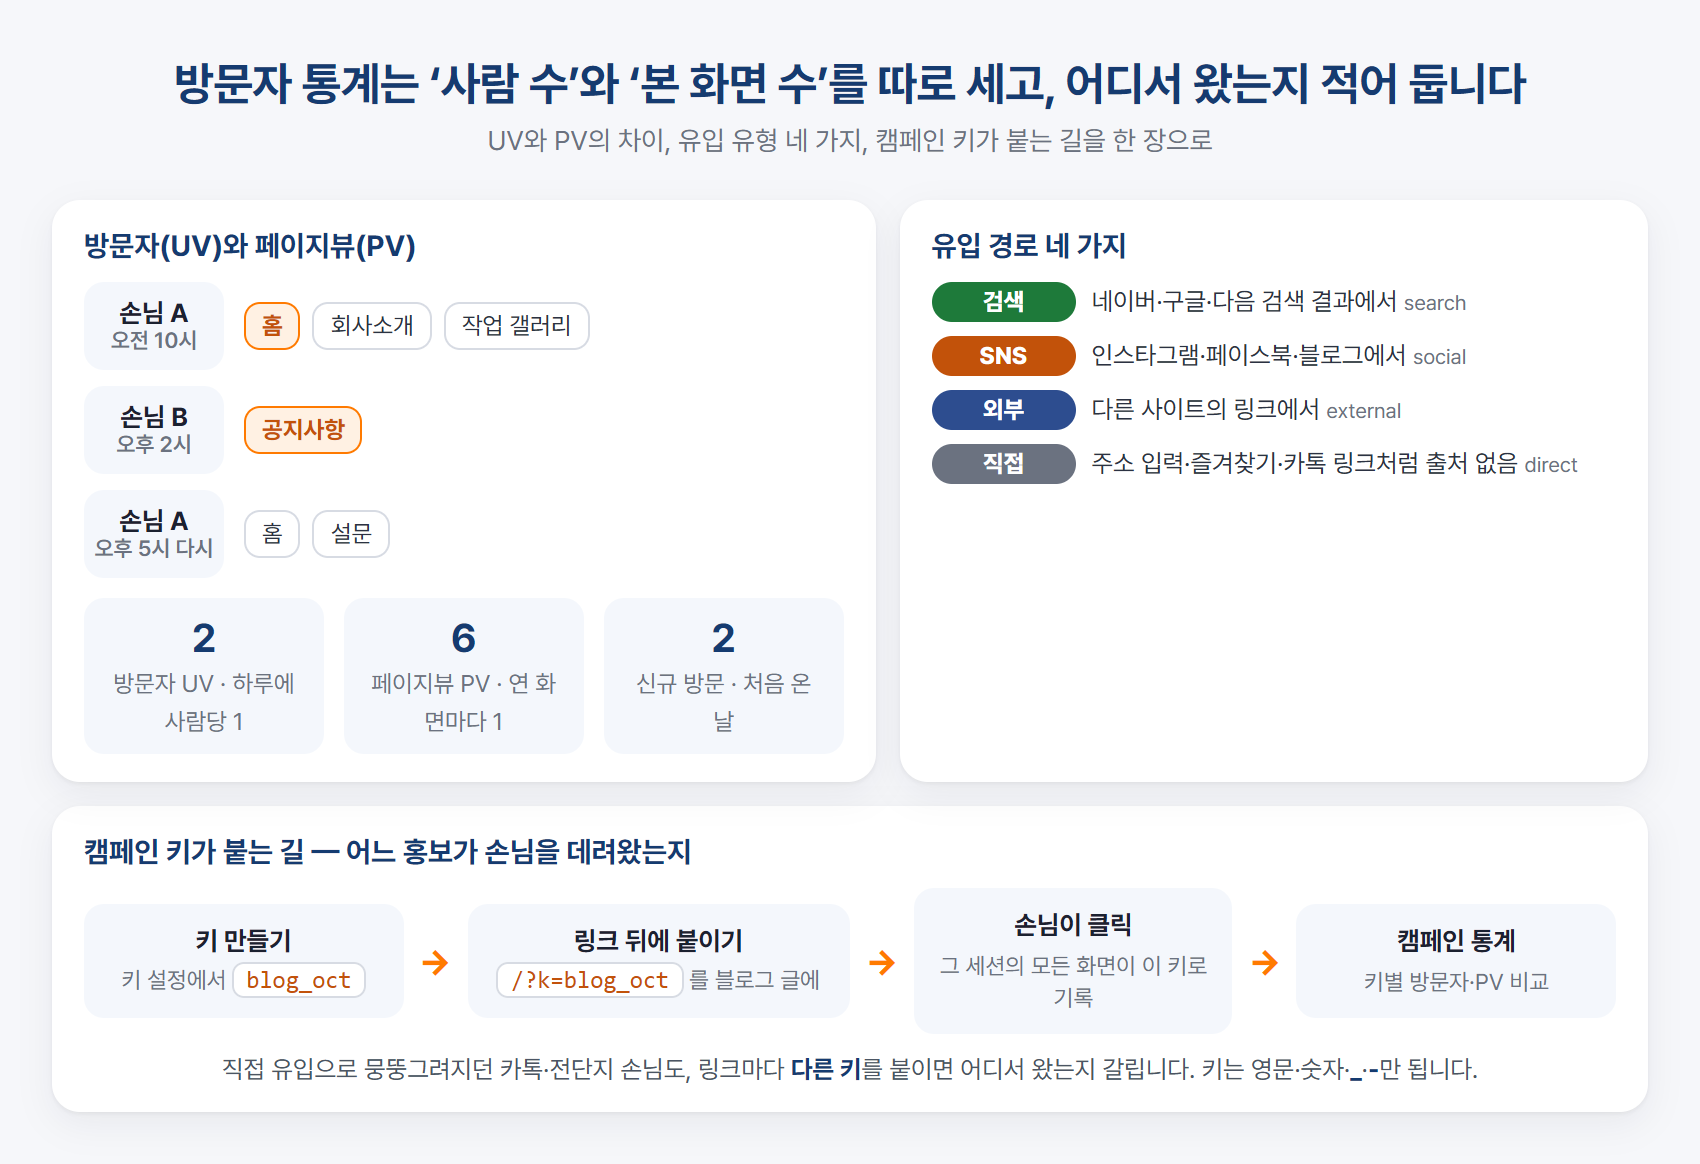Click the blue 외부 badge
The height and width of the screenshot is (1164, 1700).
(x=1003, y=410)
